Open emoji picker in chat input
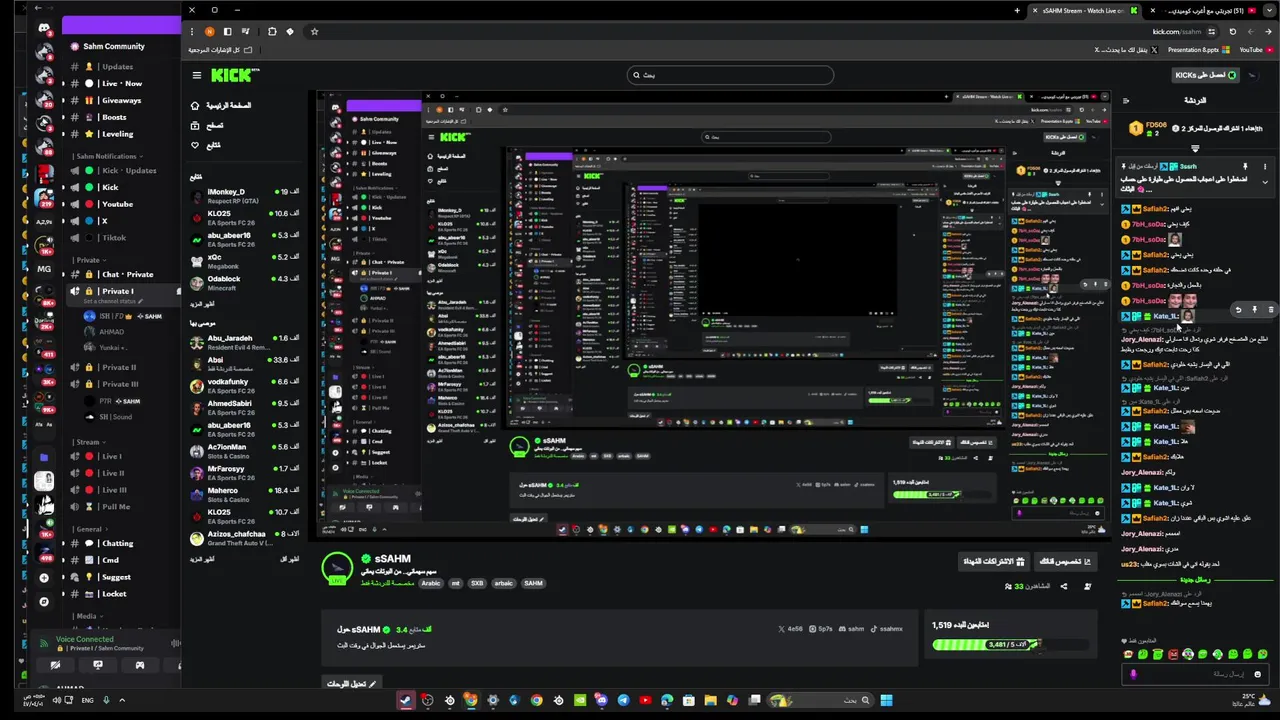 (1258, 674)
